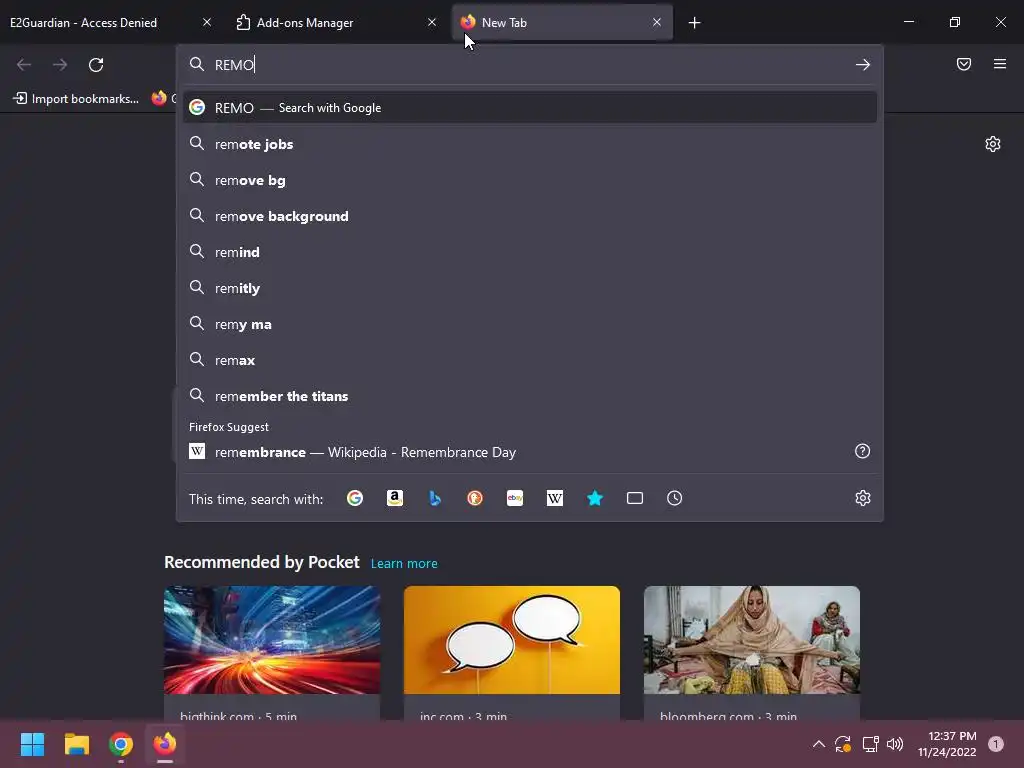Open volume control in system tray

point(895,744)
